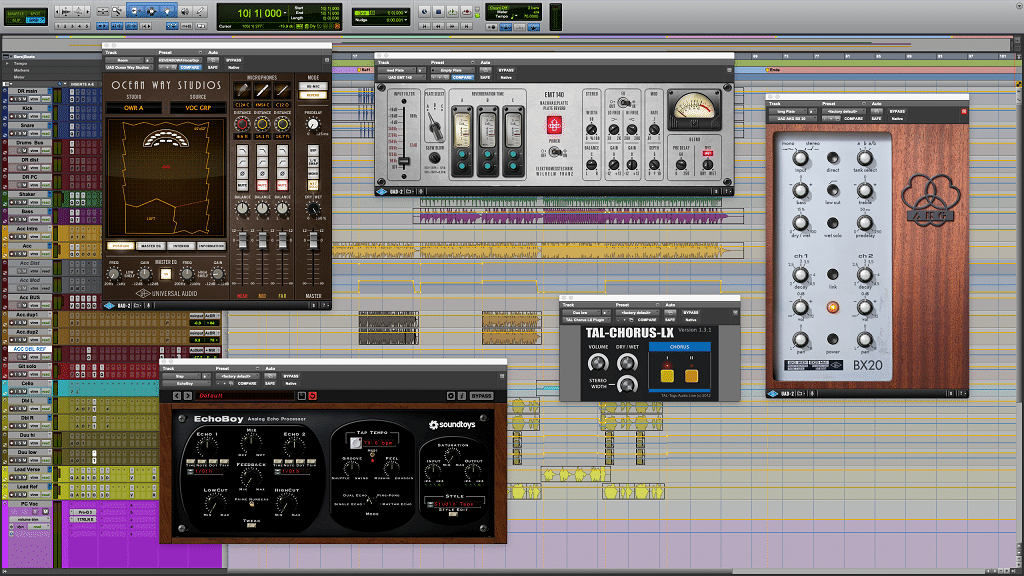Click the Predelay knob in Ocean Way Studios
The image size is (1024, 576).
tap(313, 124)
